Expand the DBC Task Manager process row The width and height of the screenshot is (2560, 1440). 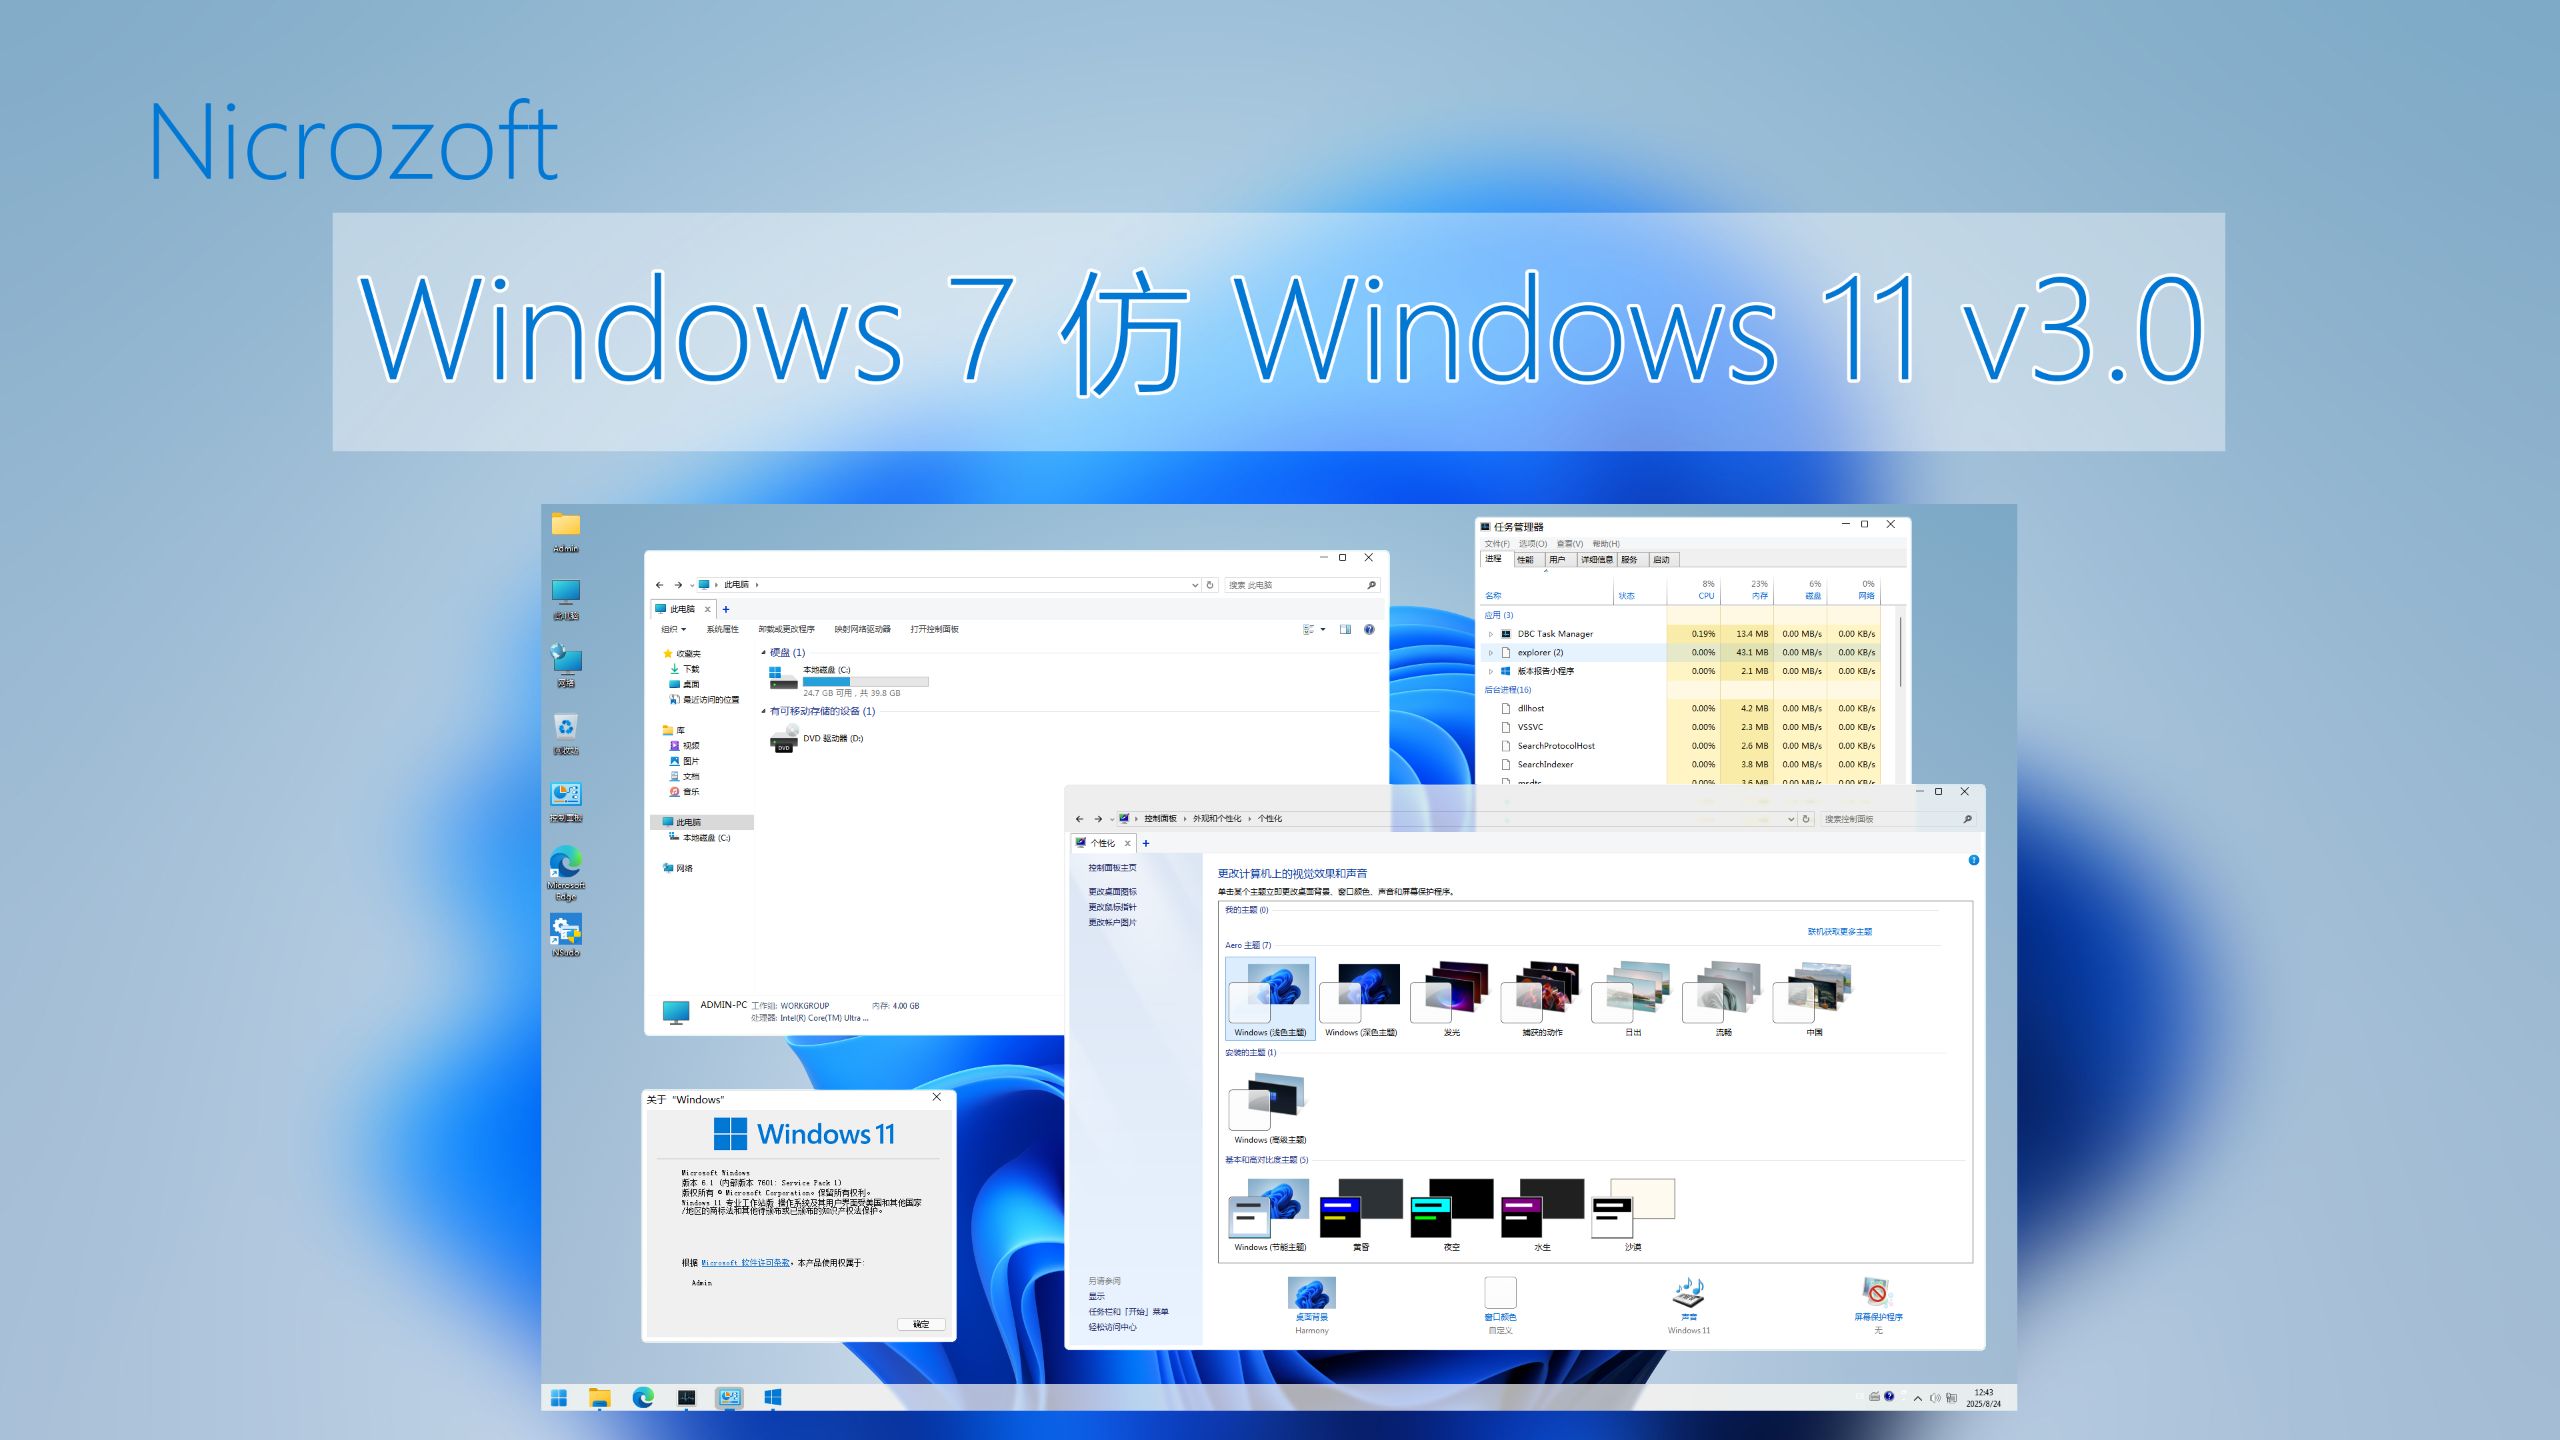pos(1490,634)
